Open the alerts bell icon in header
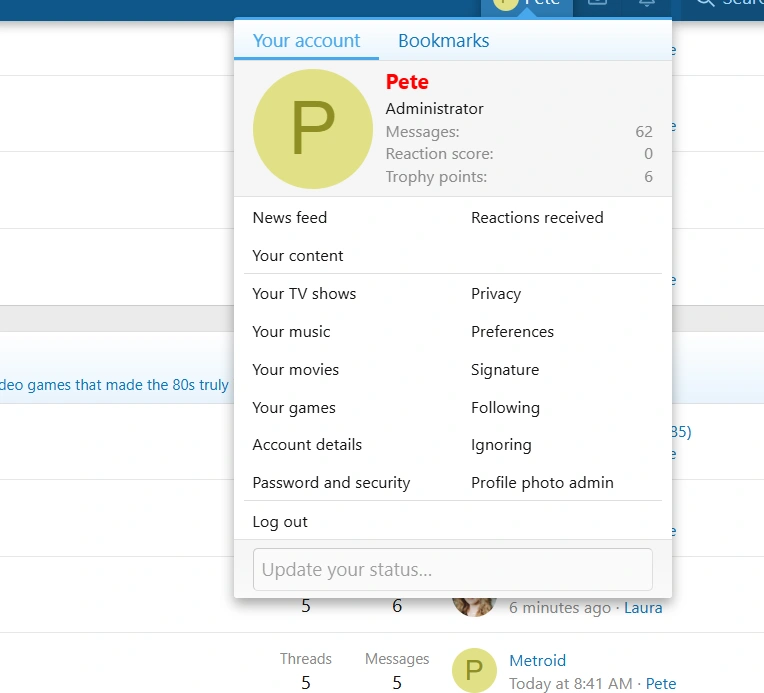764x693 pixels. click(647, 3)
